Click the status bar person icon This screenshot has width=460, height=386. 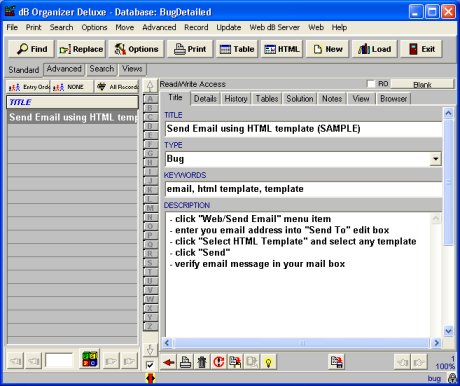[452, 378]
